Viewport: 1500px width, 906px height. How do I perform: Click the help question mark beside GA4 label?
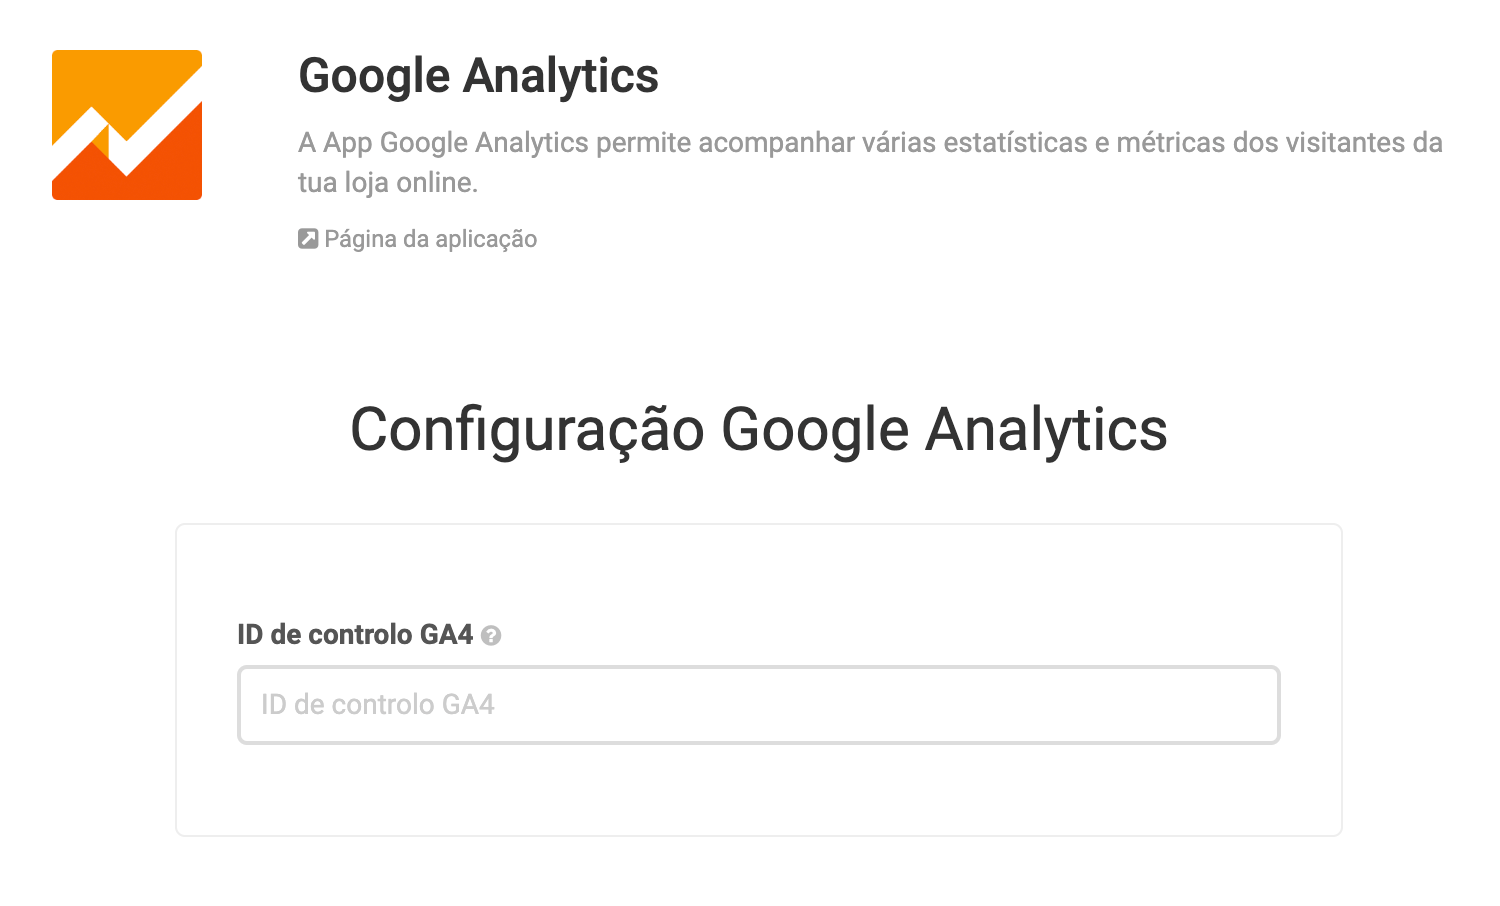click(x=491, y=636)
